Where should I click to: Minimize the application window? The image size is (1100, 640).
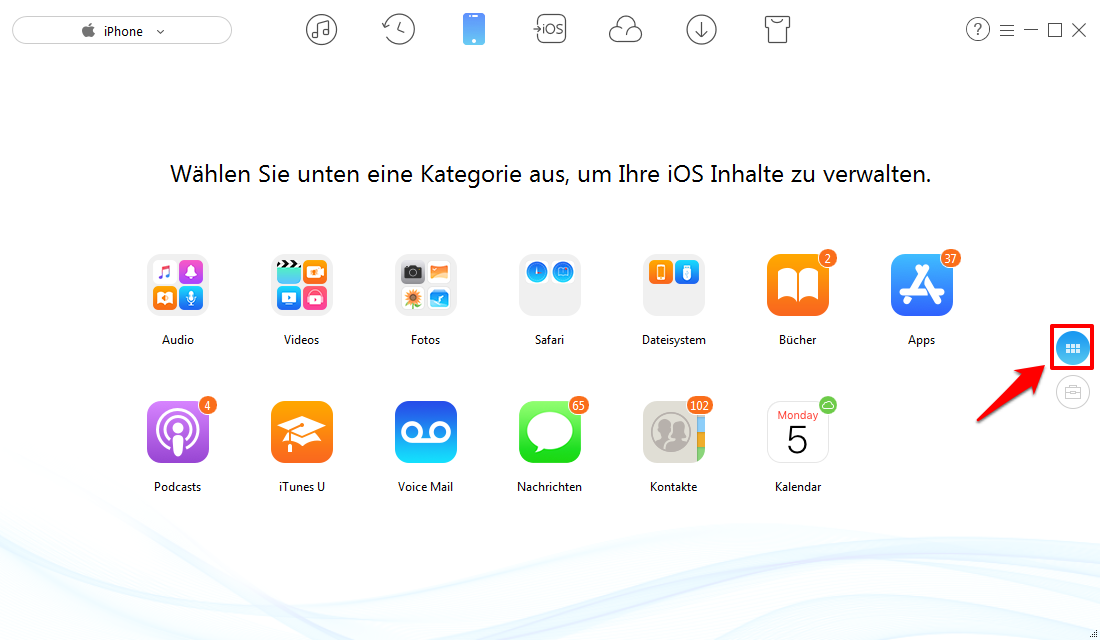click(x=1031, y=30)
